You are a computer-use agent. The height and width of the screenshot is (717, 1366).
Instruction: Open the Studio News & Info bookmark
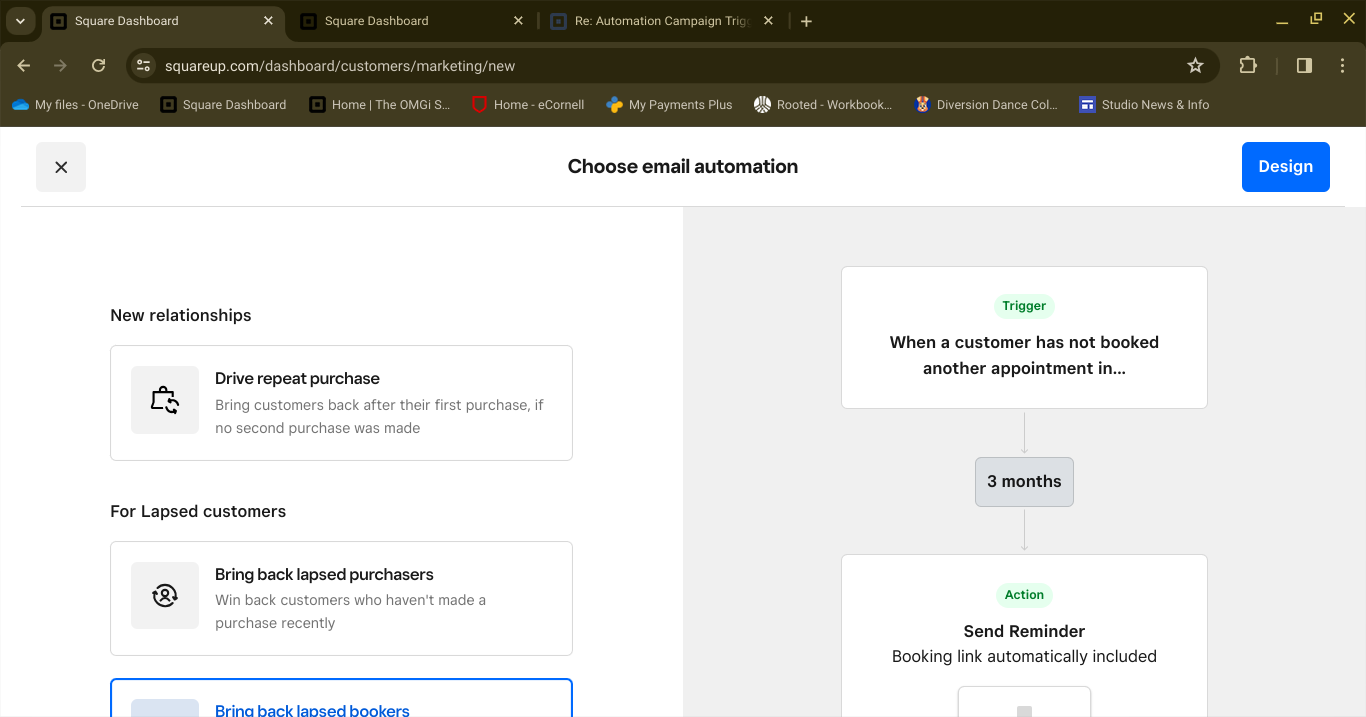click(1144, 104)
